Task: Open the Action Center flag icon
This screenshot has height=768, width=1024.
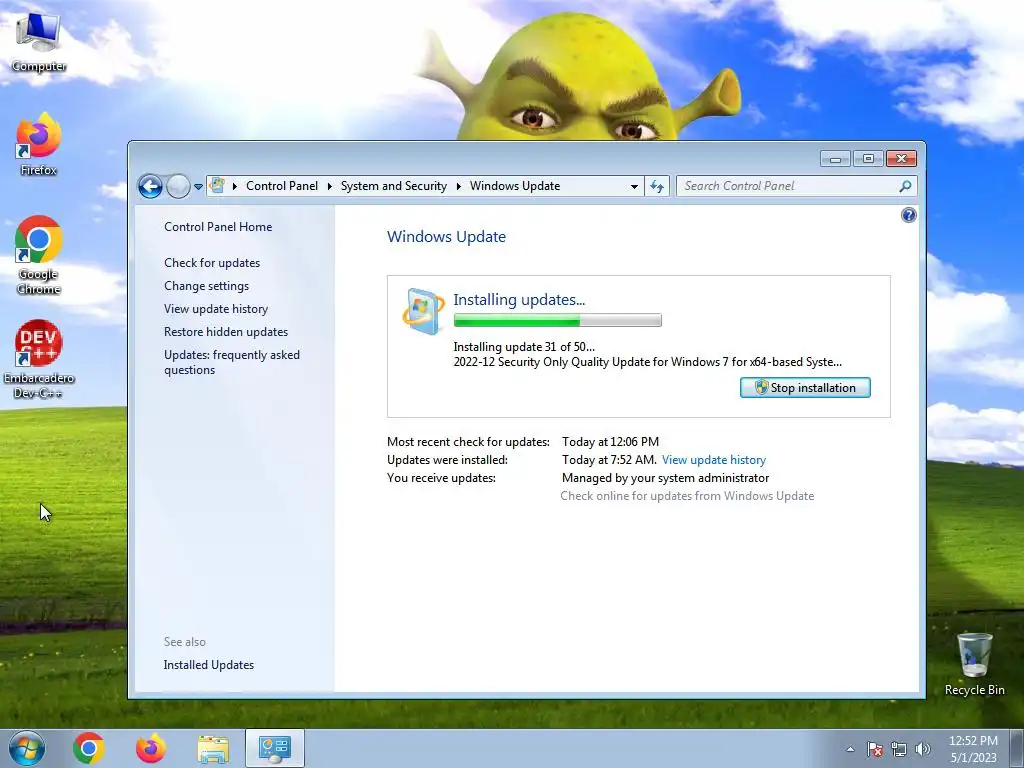Action: [x=875, y=749]
